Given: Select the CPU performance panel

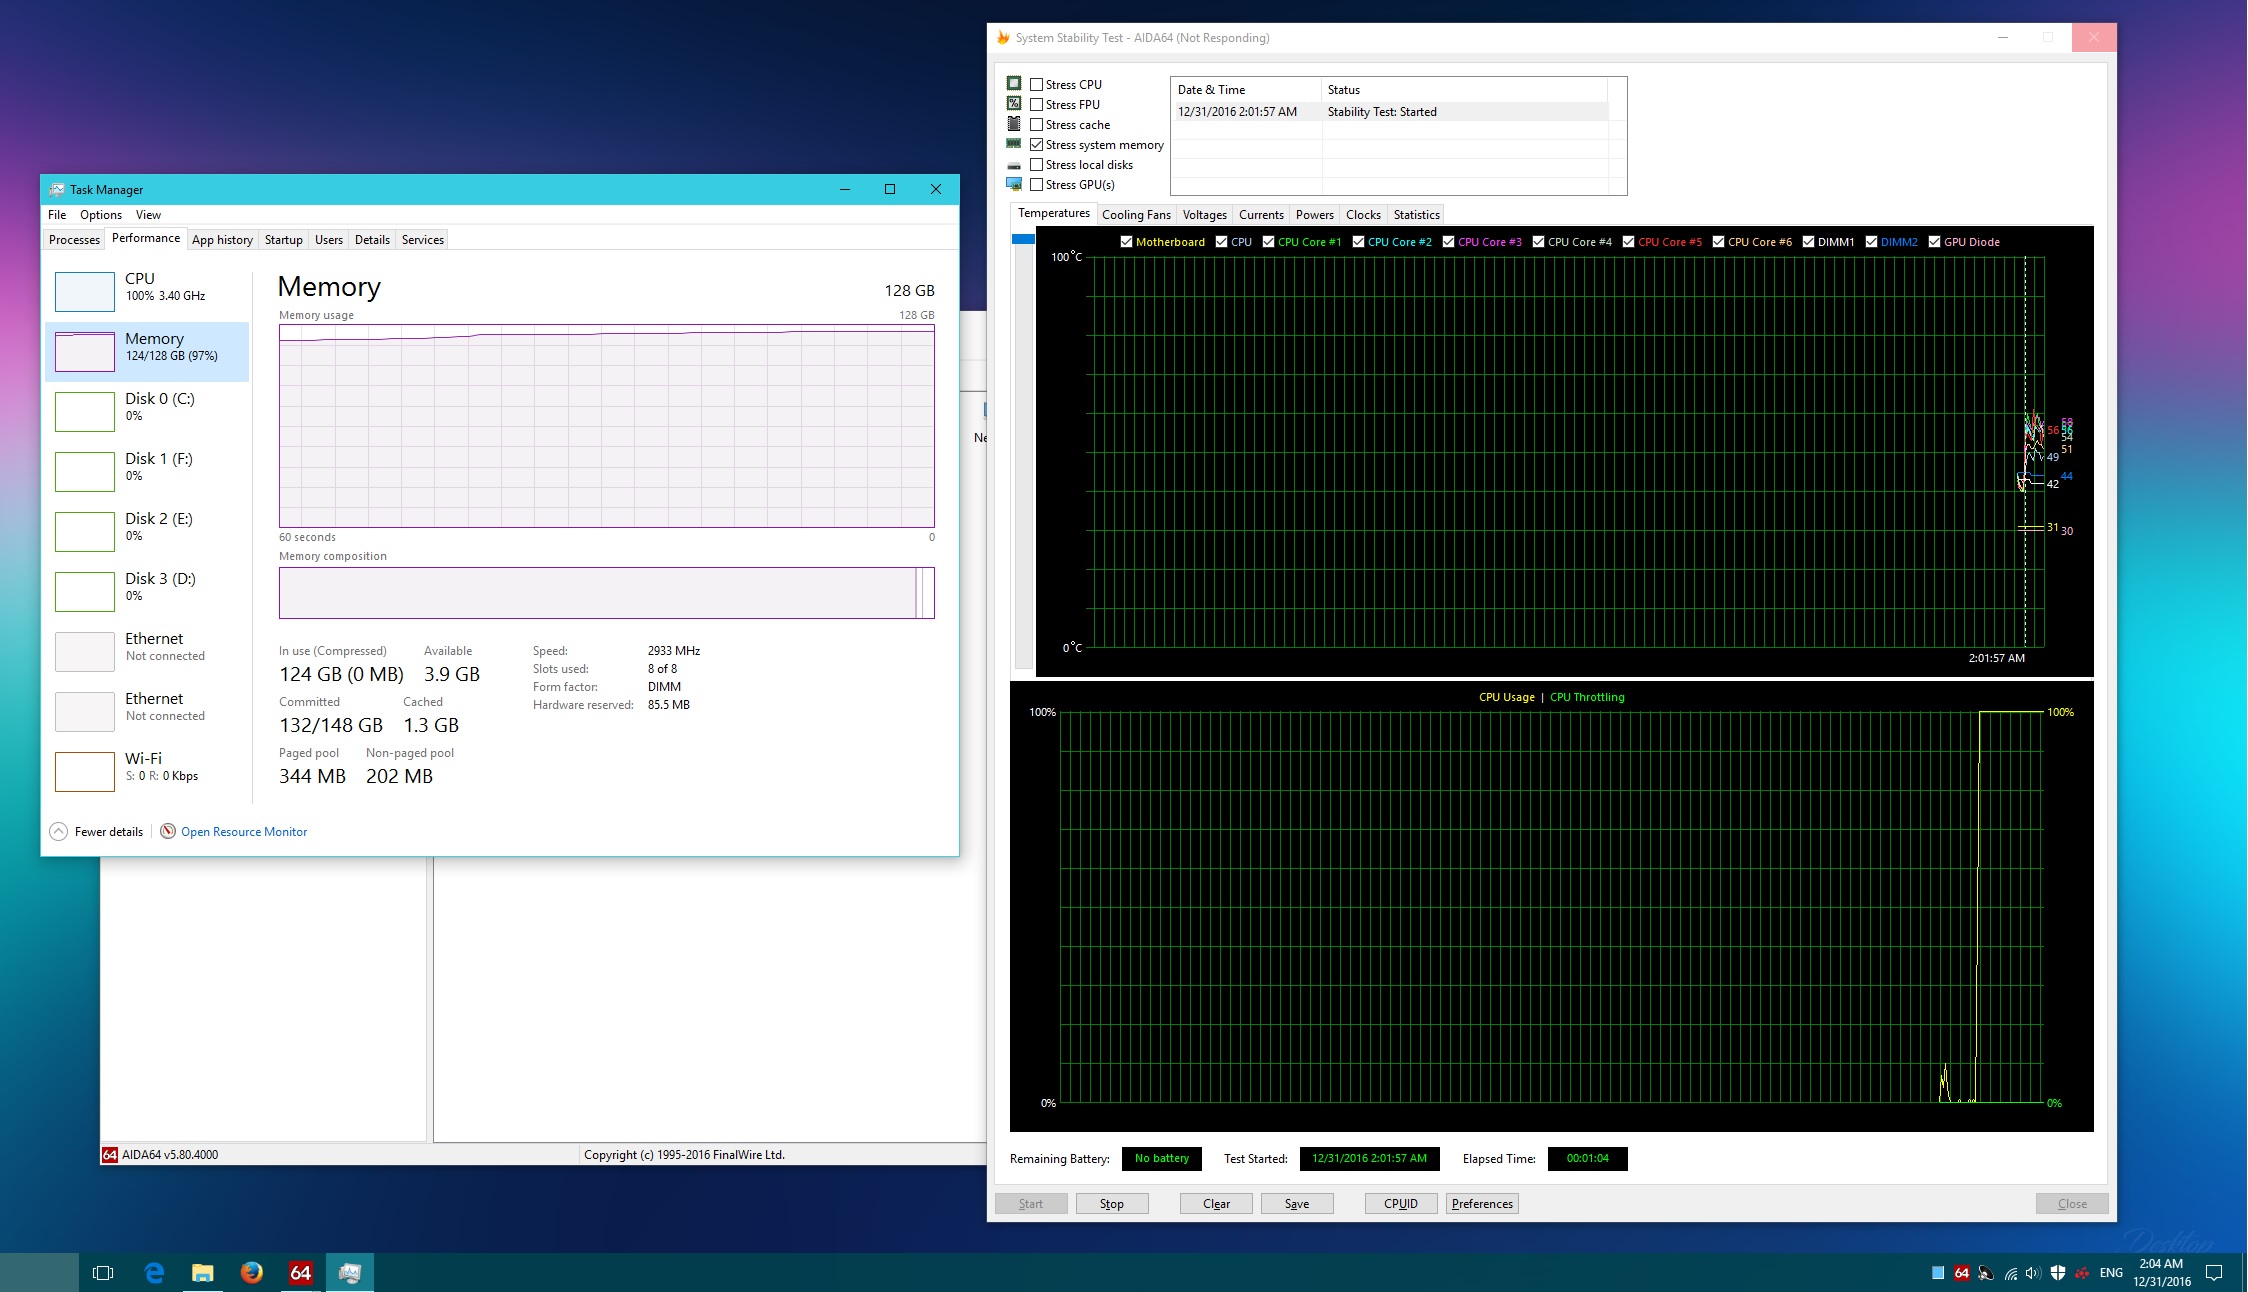Looking at the screenshot, I should click(x=148, y=291).
